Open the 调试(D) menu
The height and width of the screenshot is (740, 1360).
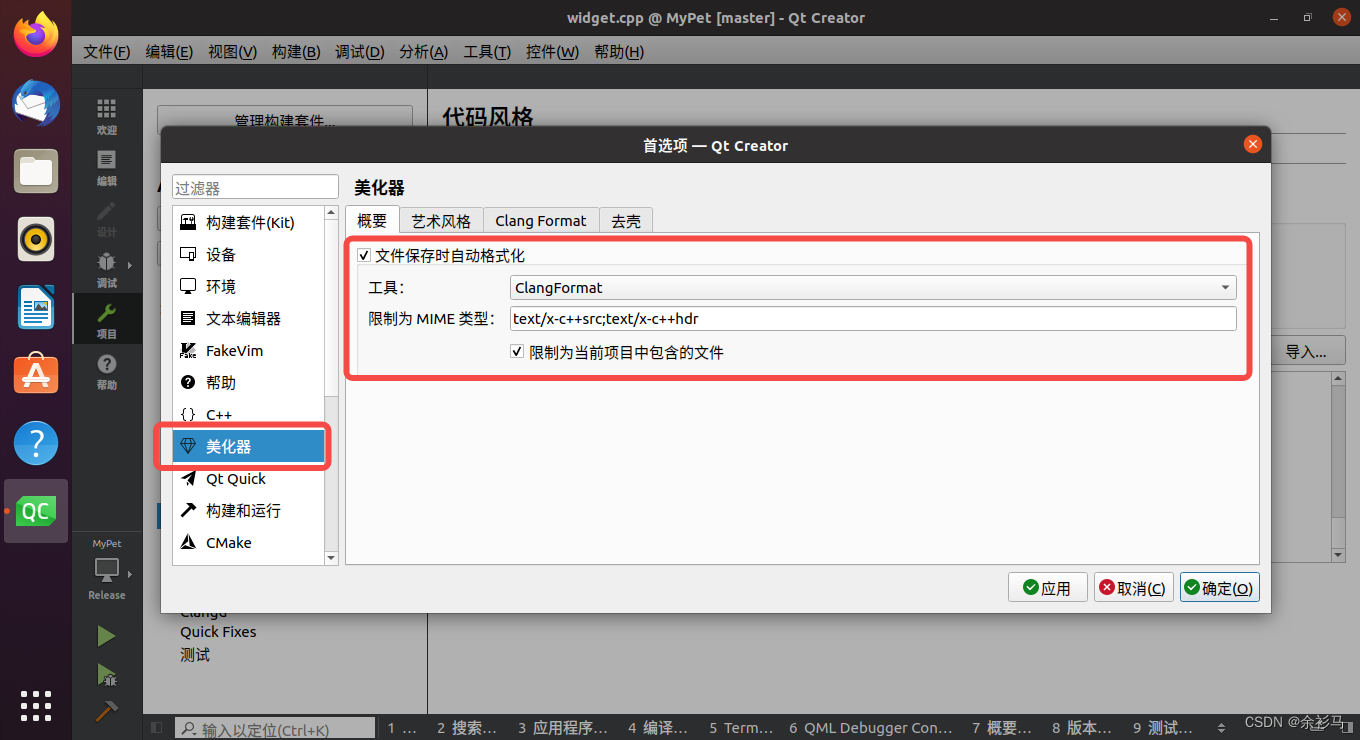tap(360, 52)
